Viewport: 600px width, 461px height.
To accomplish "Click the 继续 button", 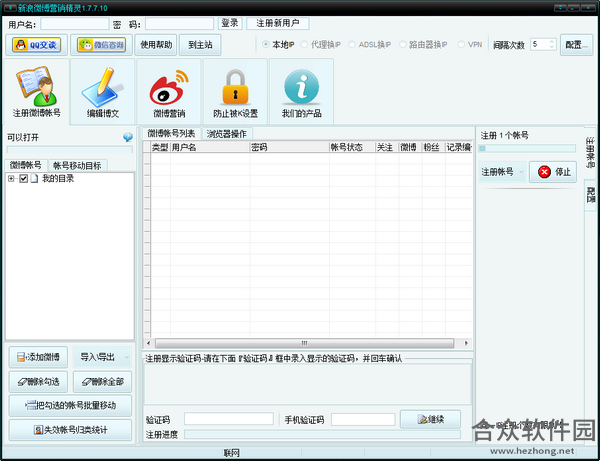I will tap(430, 419).
